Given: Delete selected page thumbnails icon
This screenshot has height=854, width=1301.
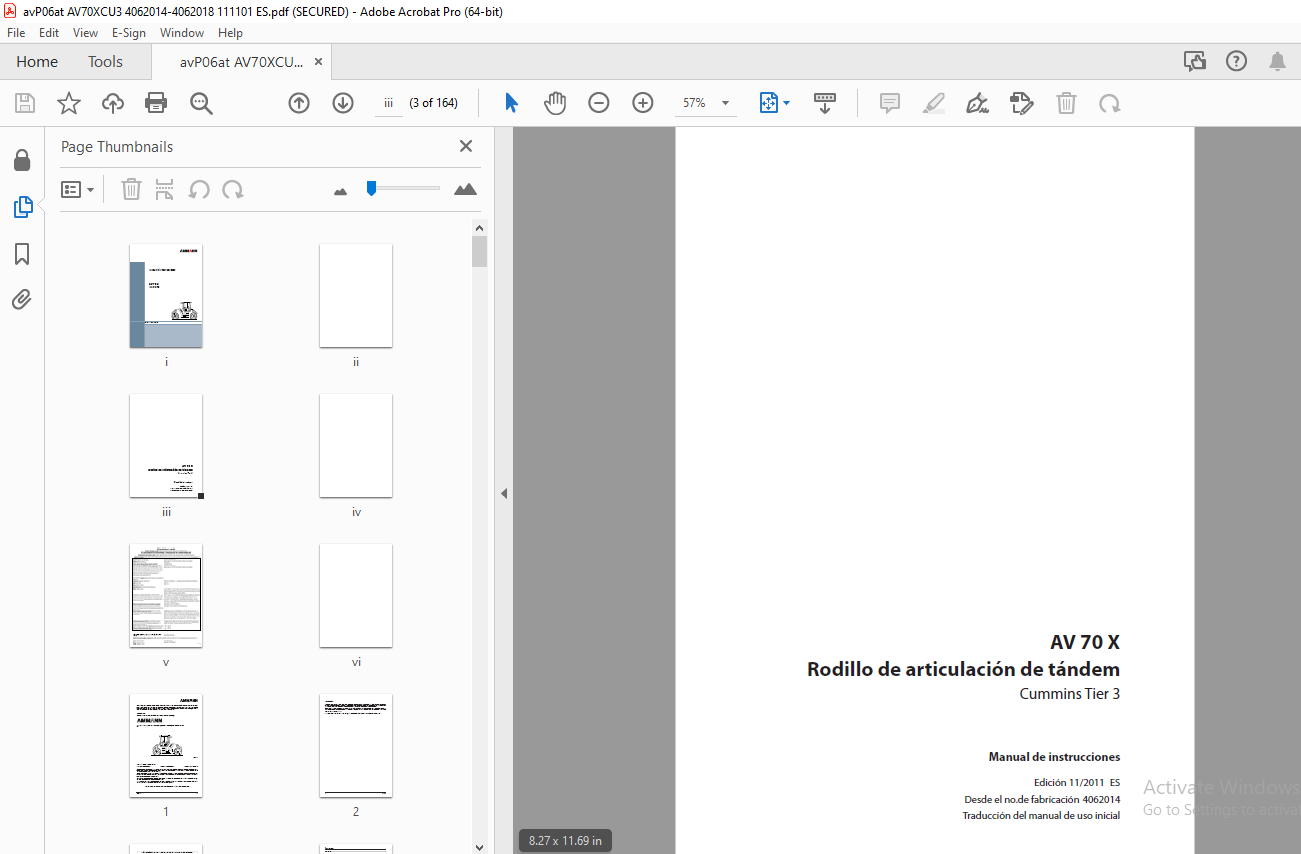Looking at the screenshot, I should click(131, 189).
